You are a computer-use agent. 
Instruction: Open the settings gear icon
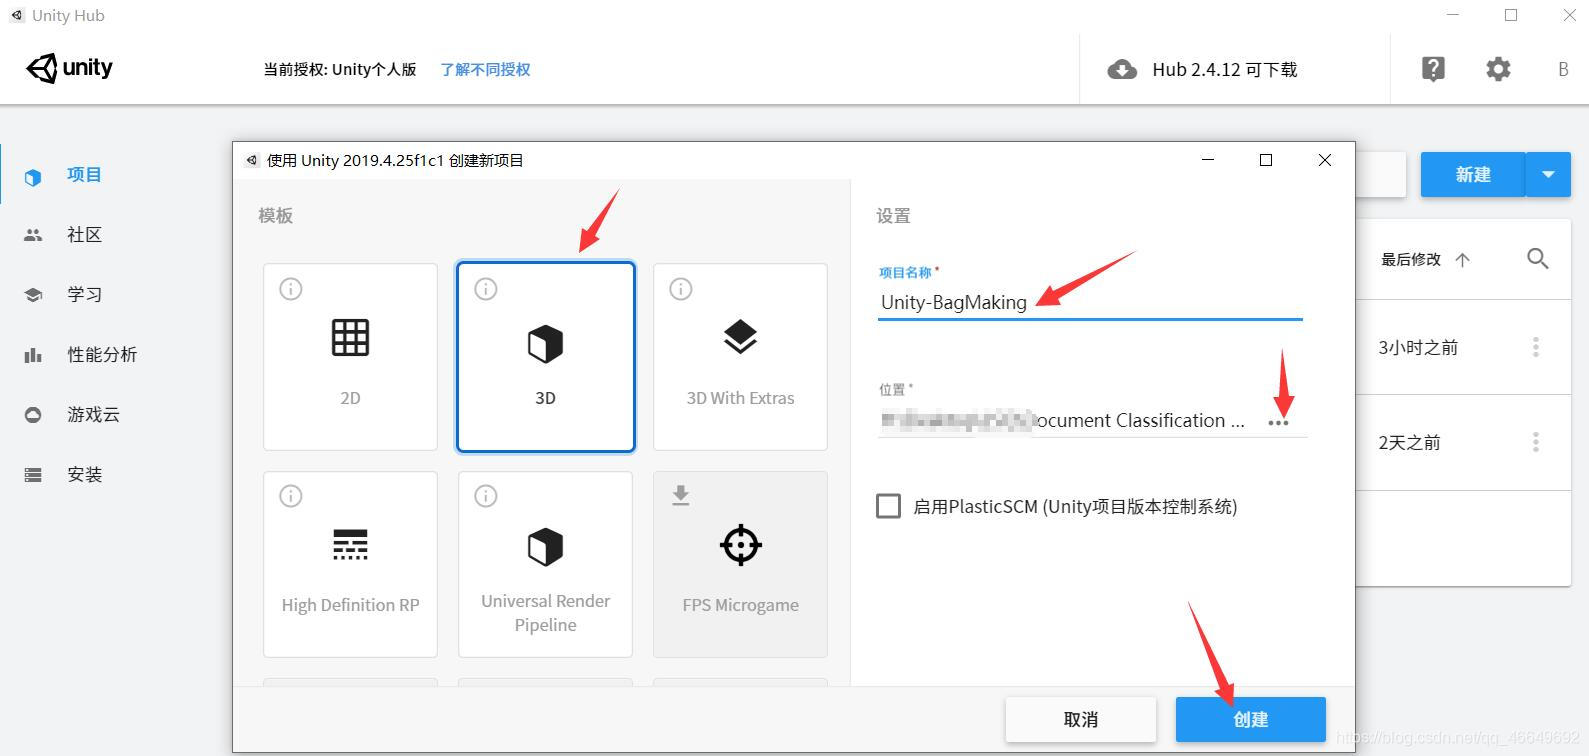pyautogui.click(x=1498, y=69)
